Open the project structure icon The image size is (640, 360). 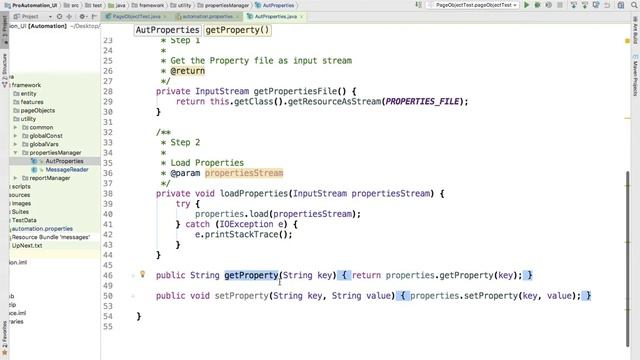pyautogui.click(x=621, y=5)
